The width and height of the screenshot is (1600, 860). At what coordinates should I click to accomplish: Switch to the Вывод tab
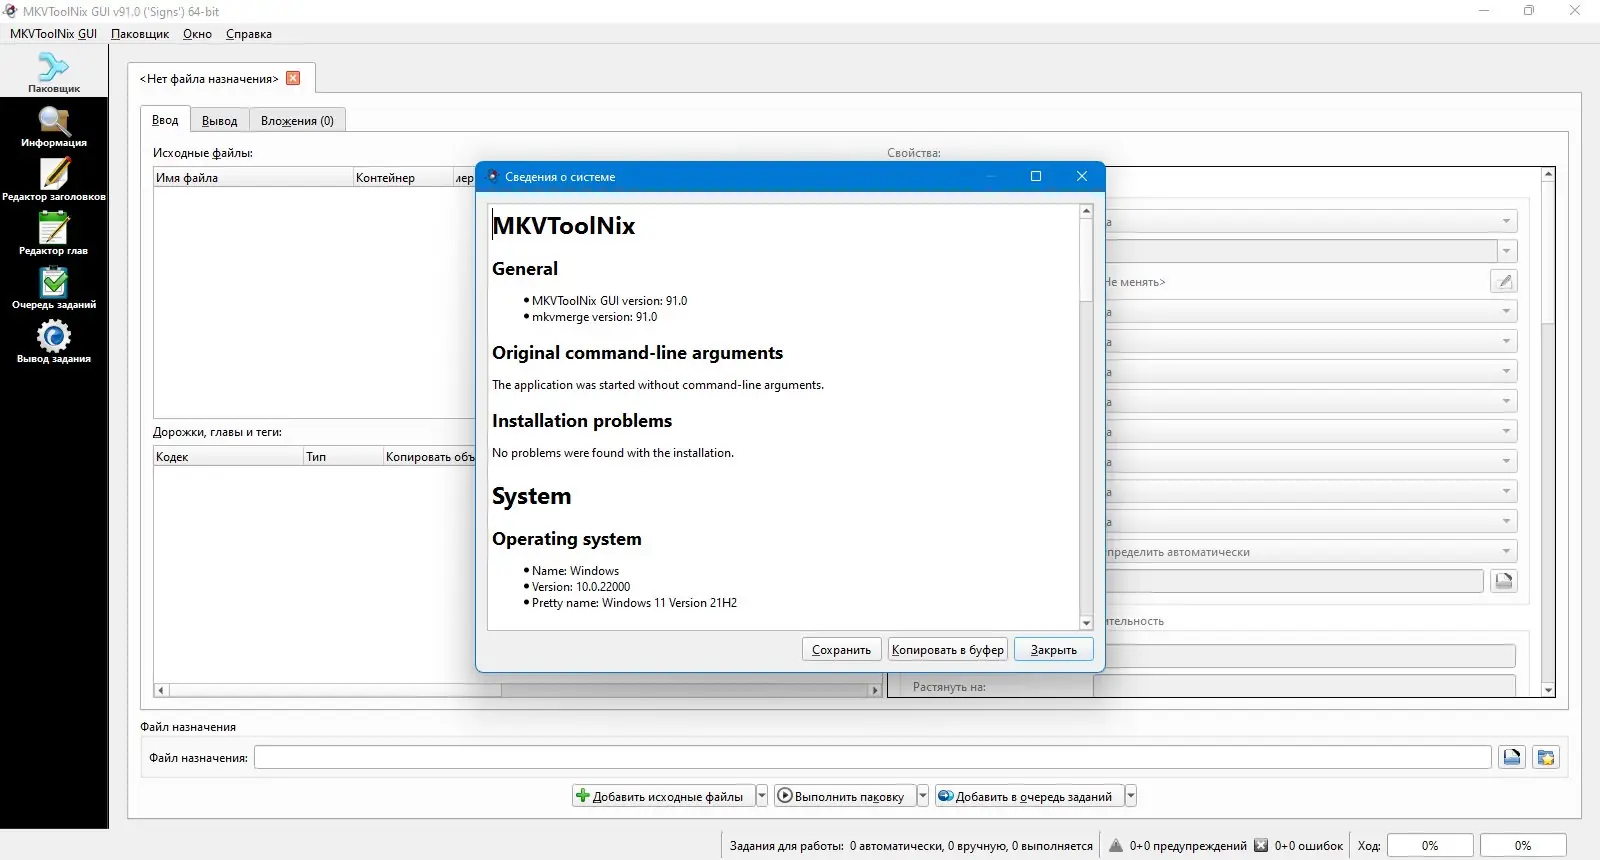[x=220, y=121]
